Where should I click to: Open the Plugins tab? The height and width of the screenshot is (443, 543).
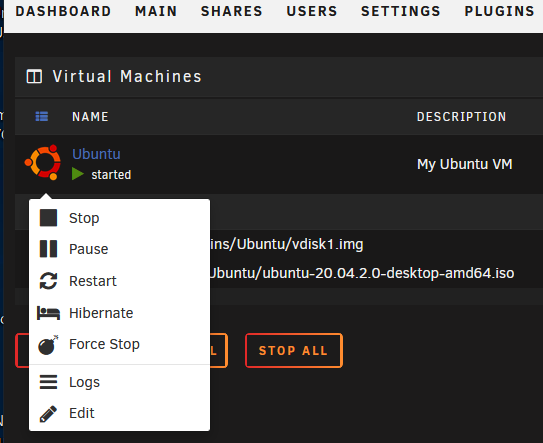[499, 11]
